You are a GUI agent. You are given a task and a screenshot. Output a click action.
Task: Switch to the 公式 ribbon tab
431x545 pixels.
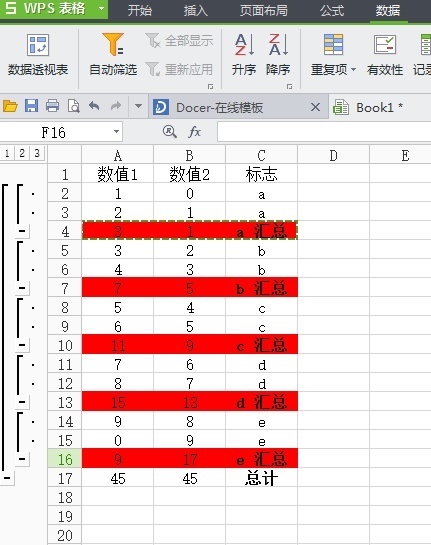332,10
